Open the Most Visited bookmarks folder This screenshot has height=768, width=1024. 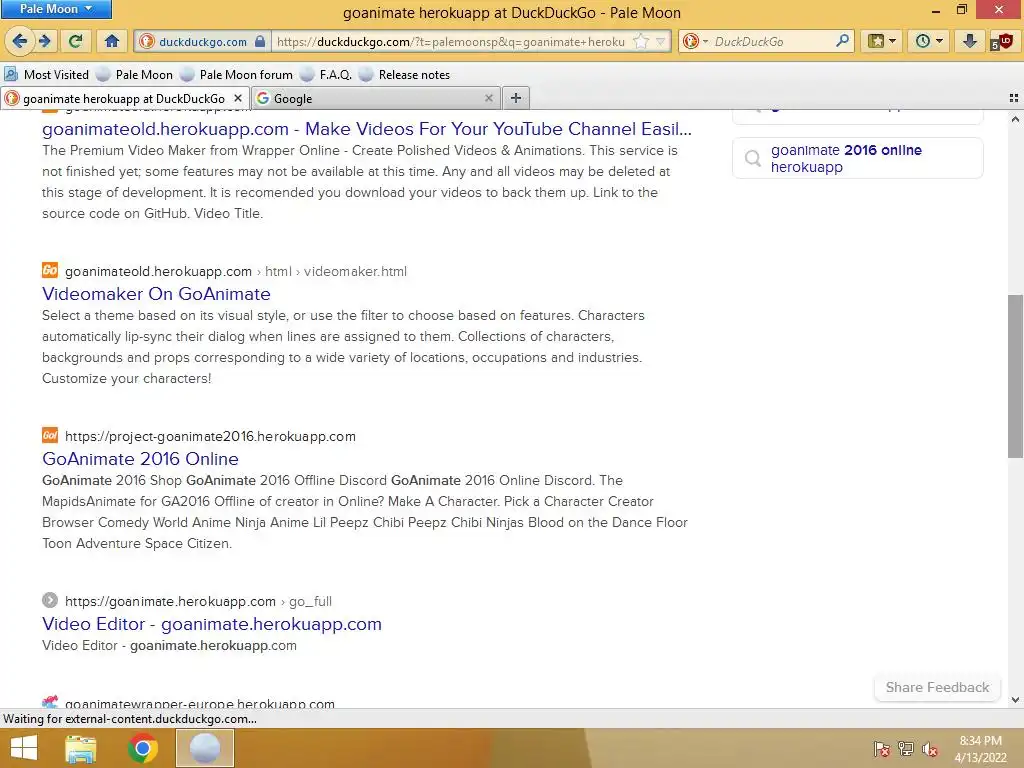pos(46,74)
